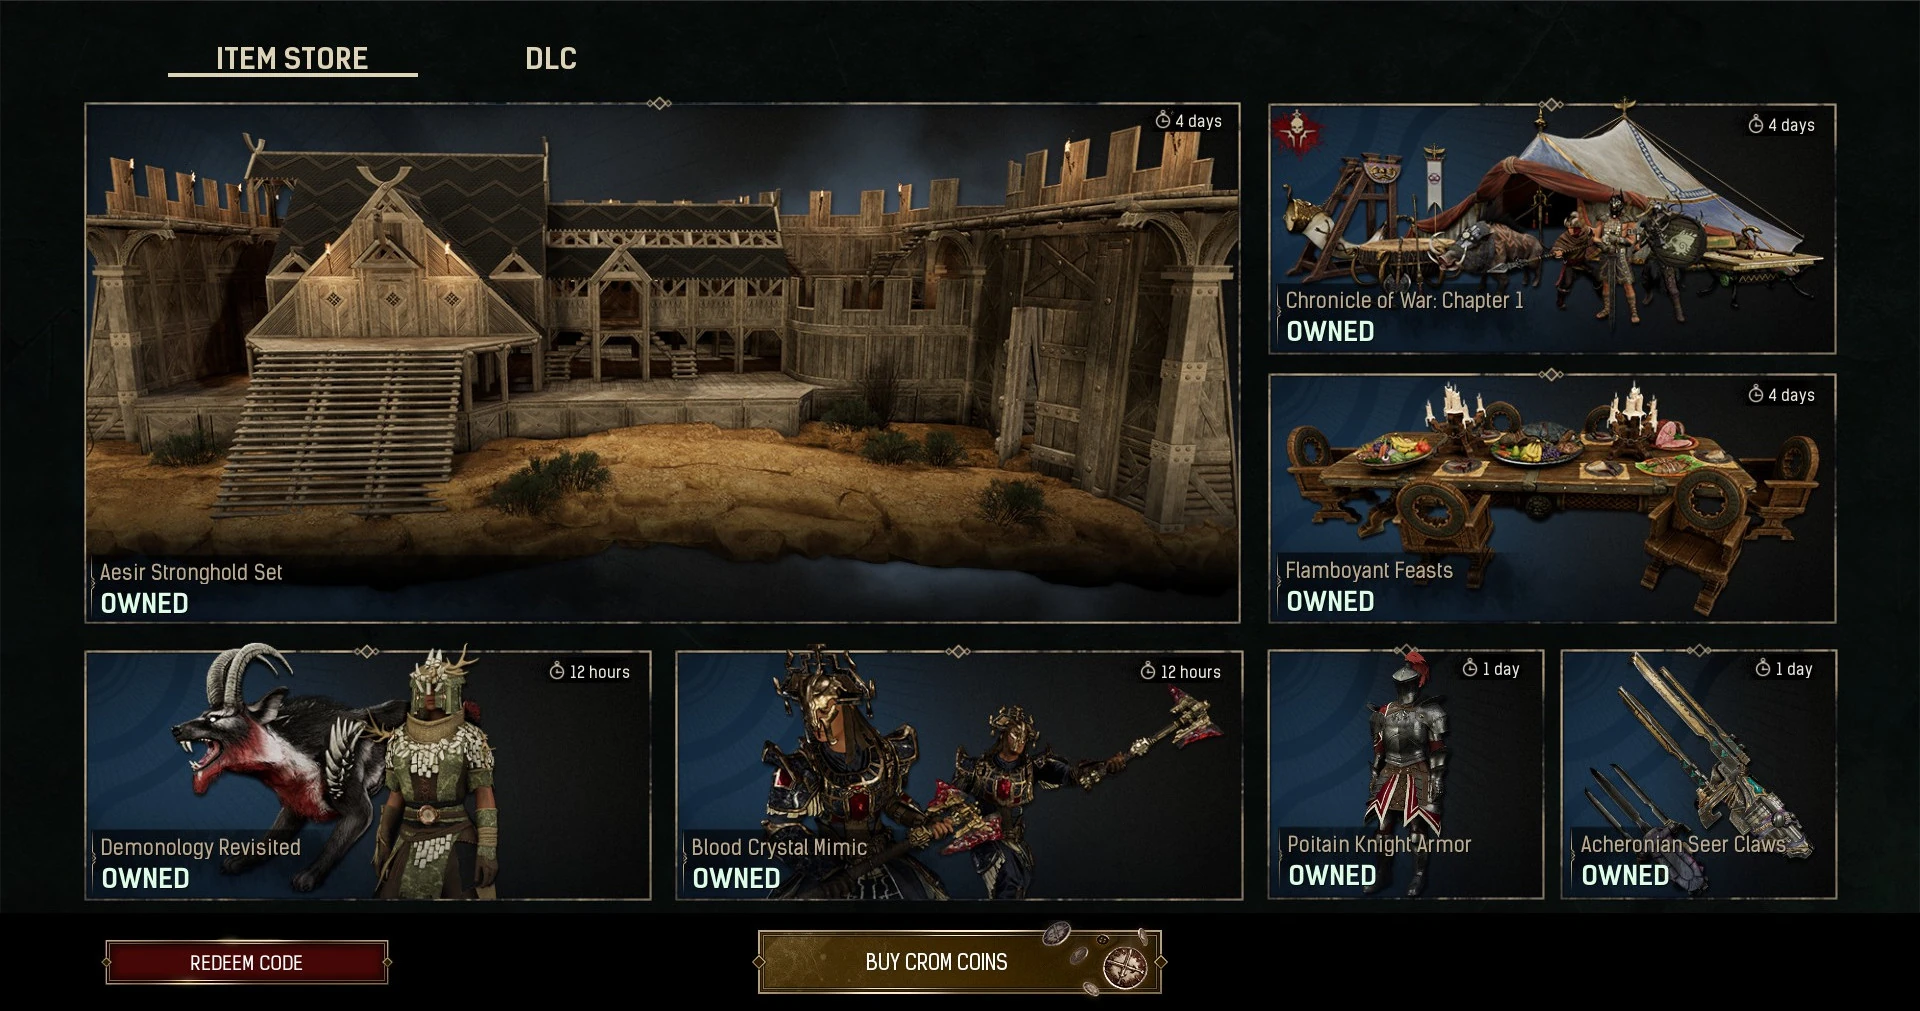Switch to the DLC tab

pyautogui.click(x=551, y=58)
